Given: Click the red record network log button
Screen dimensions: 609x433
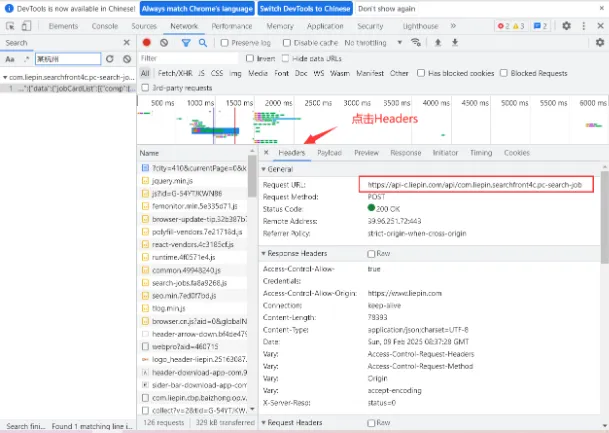Looking at the screenshot, I should point(146,43).
